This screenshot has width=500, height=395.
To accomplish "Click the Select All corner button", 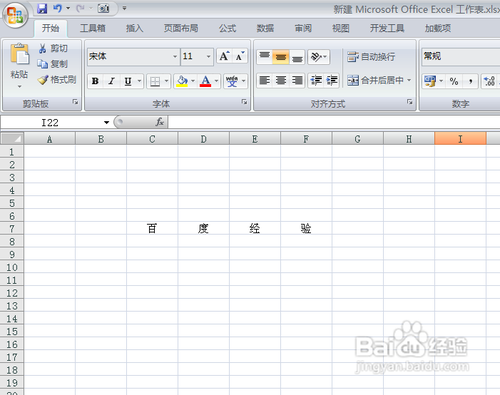I will tap(12, 138).
